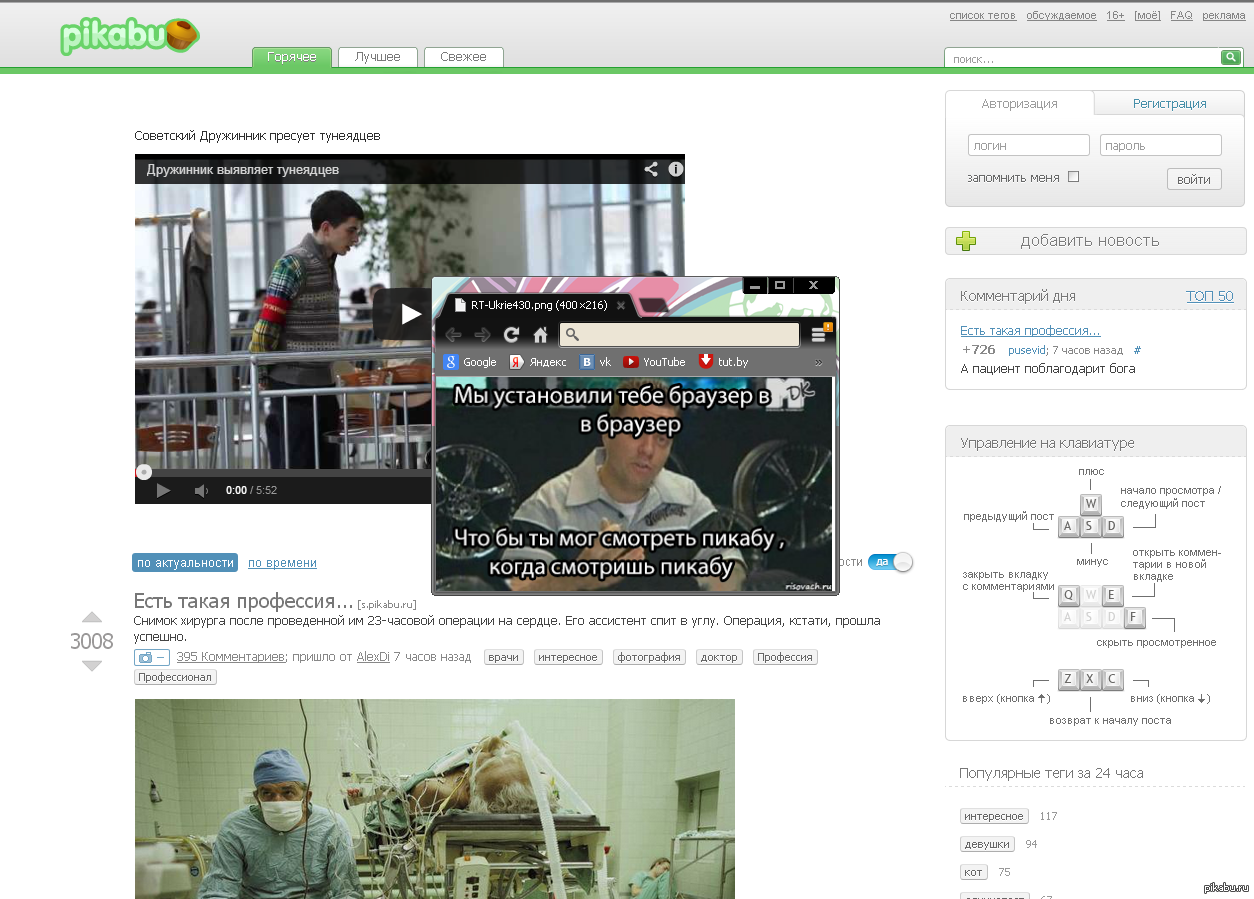Open the 'реклама' header link
1254x899 pixels.
coord(1223,15)
